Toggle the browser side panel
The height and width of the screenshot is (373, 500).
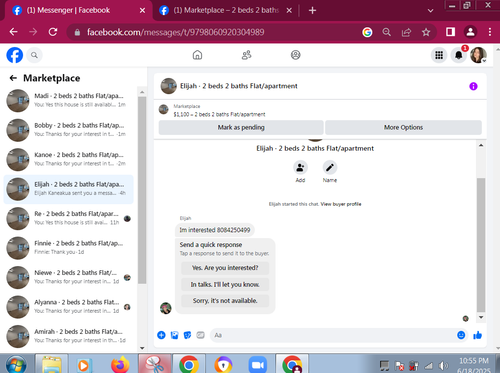point(450,32)
